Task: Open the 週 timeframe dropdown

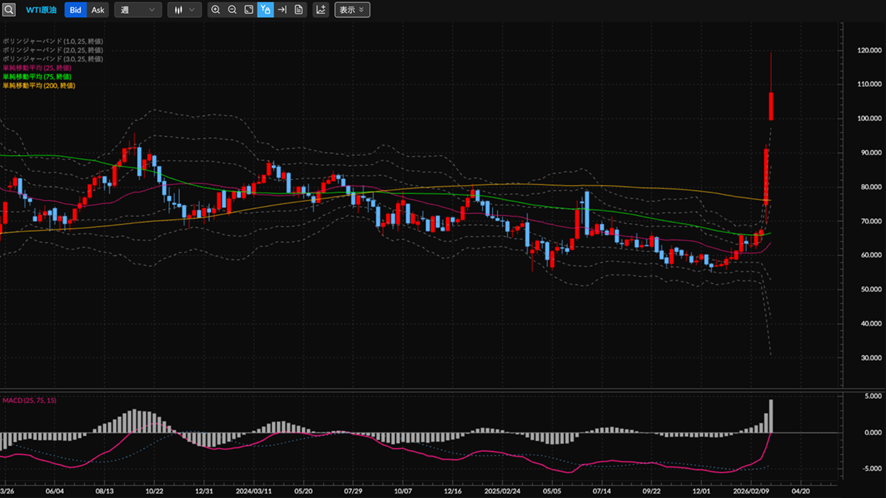Action: [138, 10]
